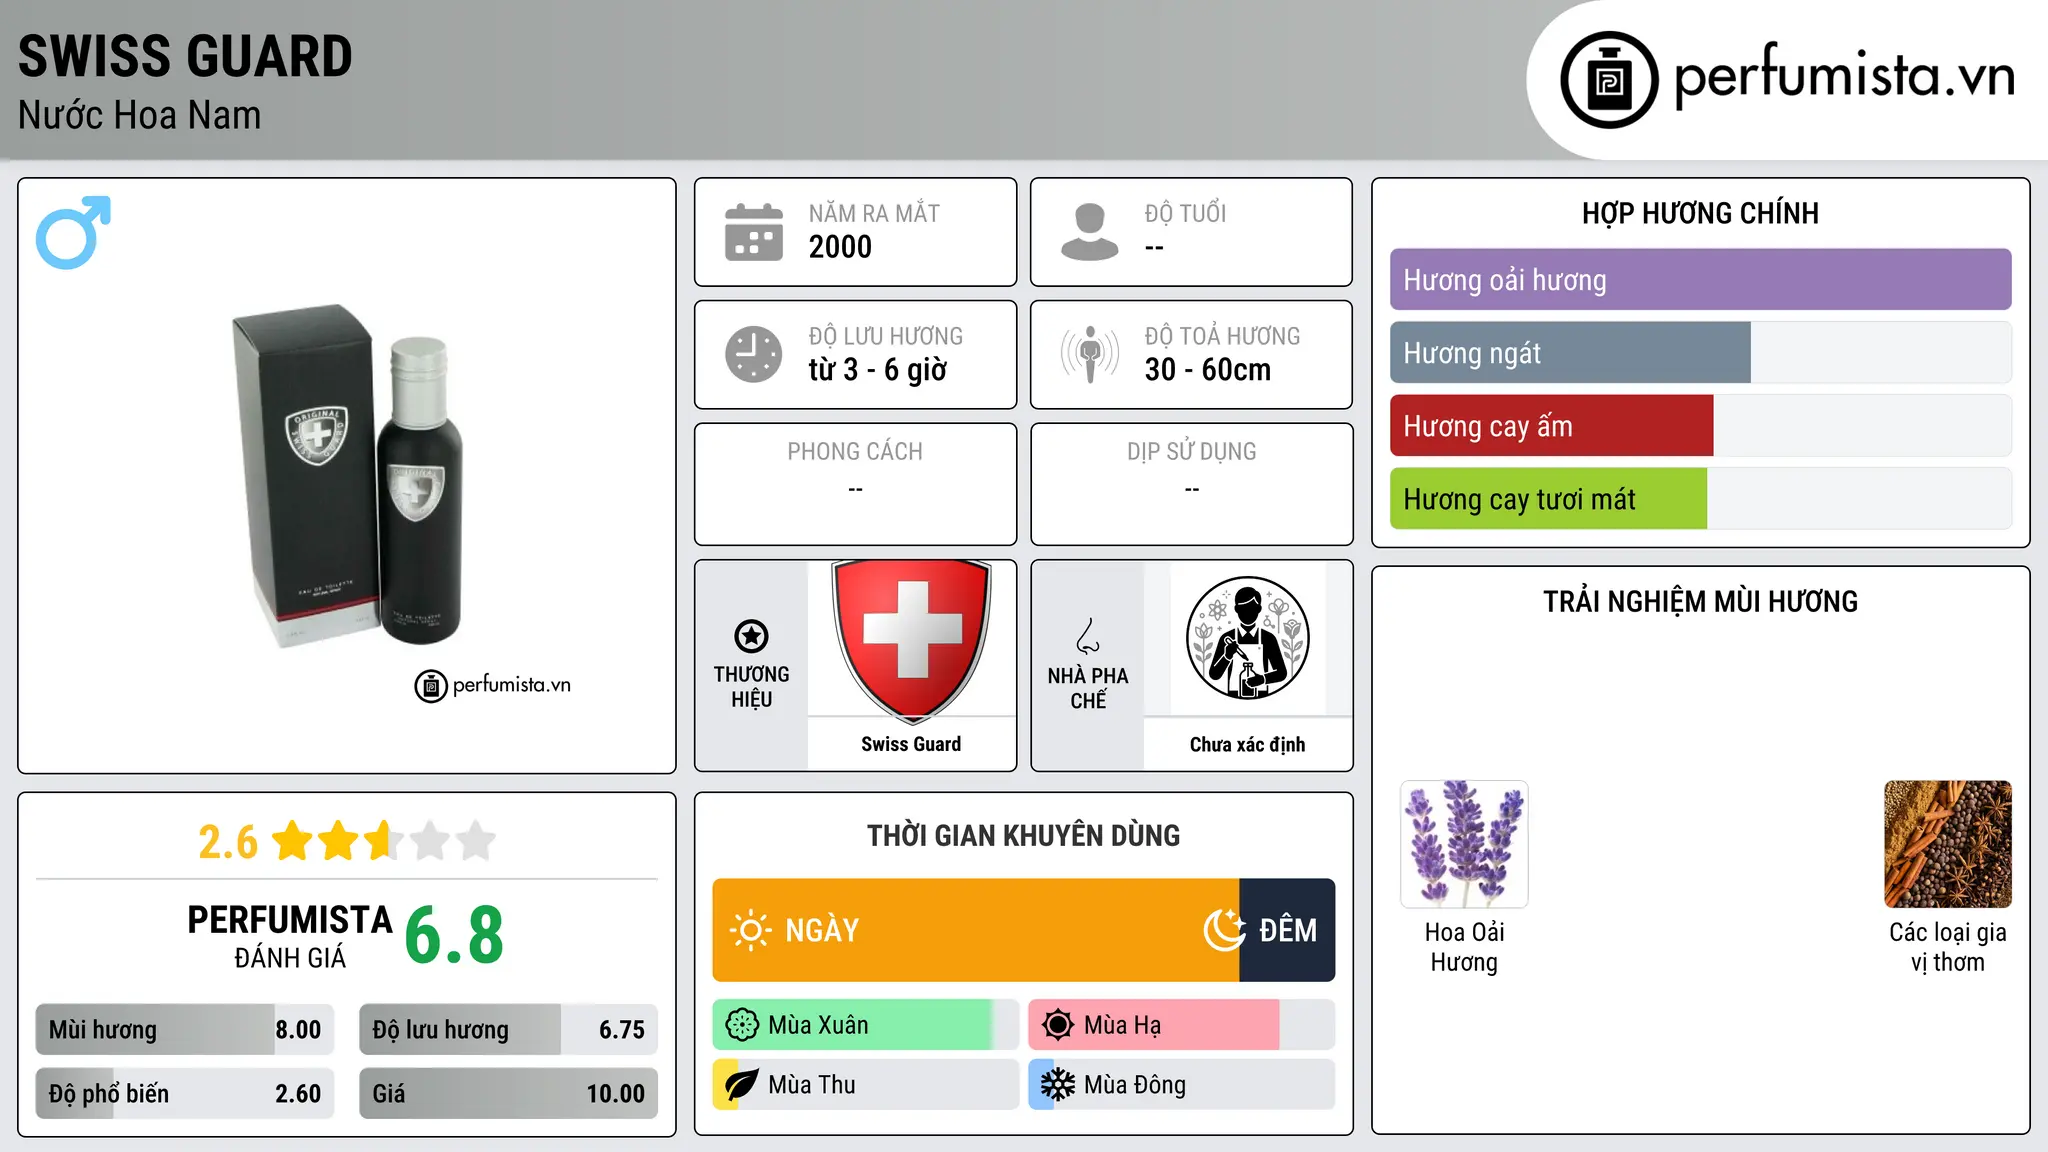Click the longevity value từ 3 - 6 giờ

[878, 370]
